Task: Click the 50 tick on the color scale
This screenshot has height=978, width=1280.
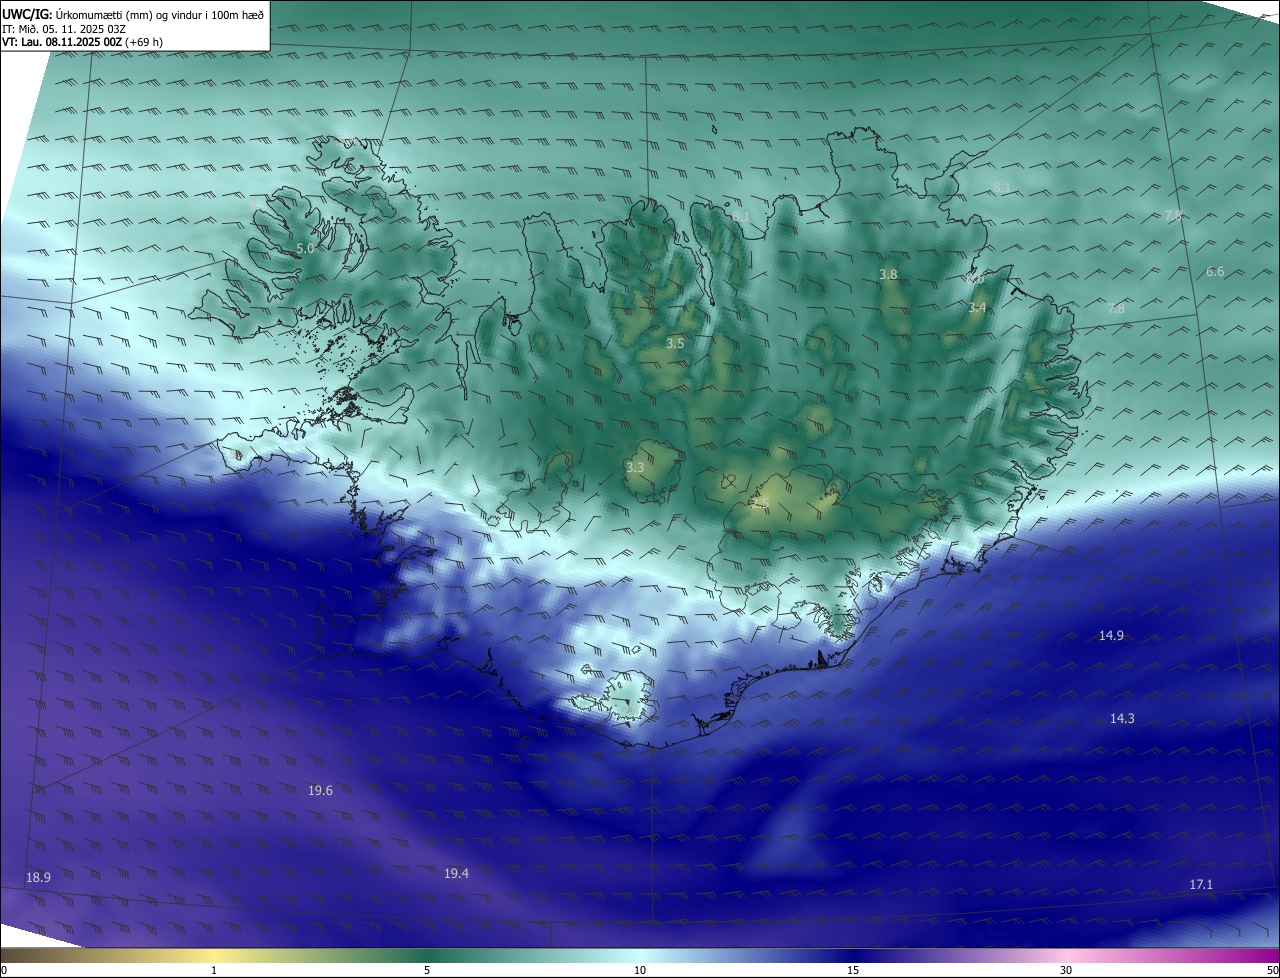Action: tap(1273, 970)
